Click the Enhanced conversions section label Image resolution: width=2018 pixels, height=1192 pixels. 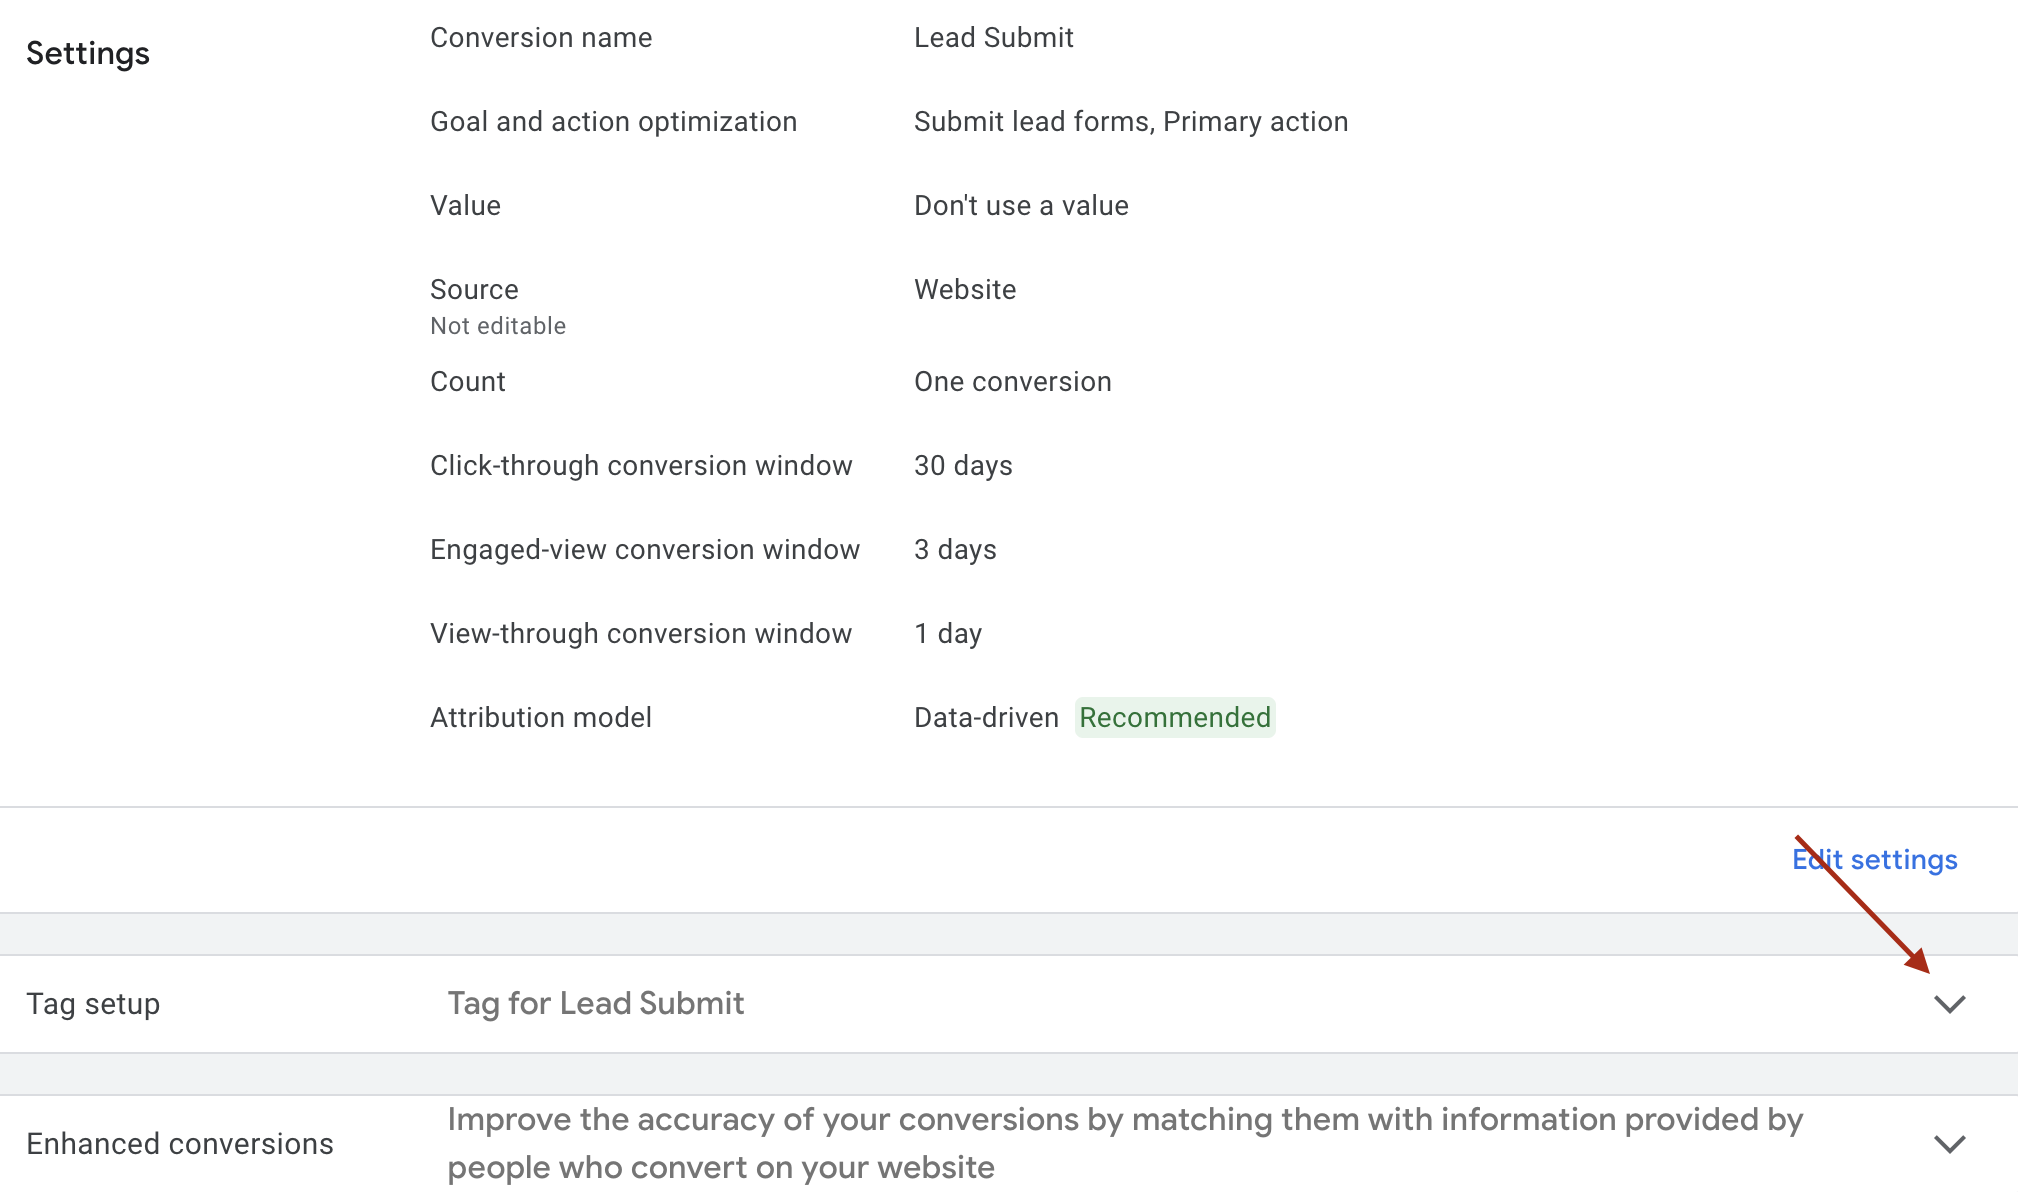coord(180,1144)
